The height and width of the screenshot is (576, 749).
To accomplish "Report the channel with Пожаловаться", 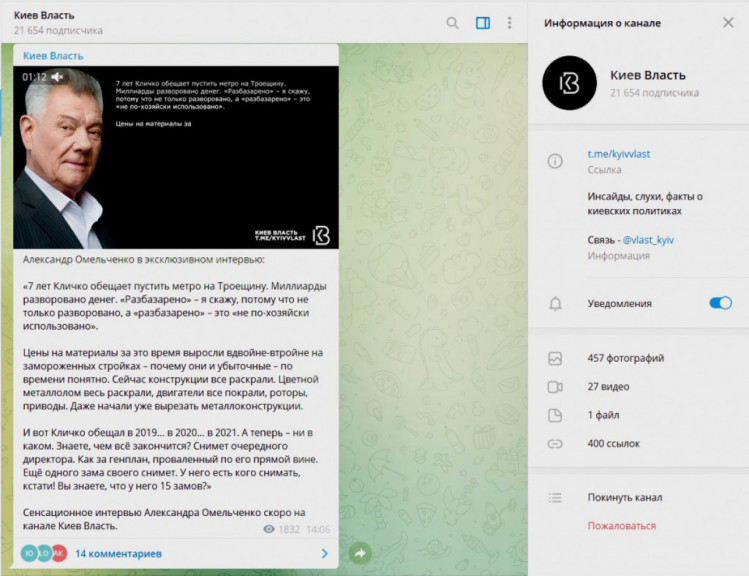I will pyautogui.click(x=621, y=526).
